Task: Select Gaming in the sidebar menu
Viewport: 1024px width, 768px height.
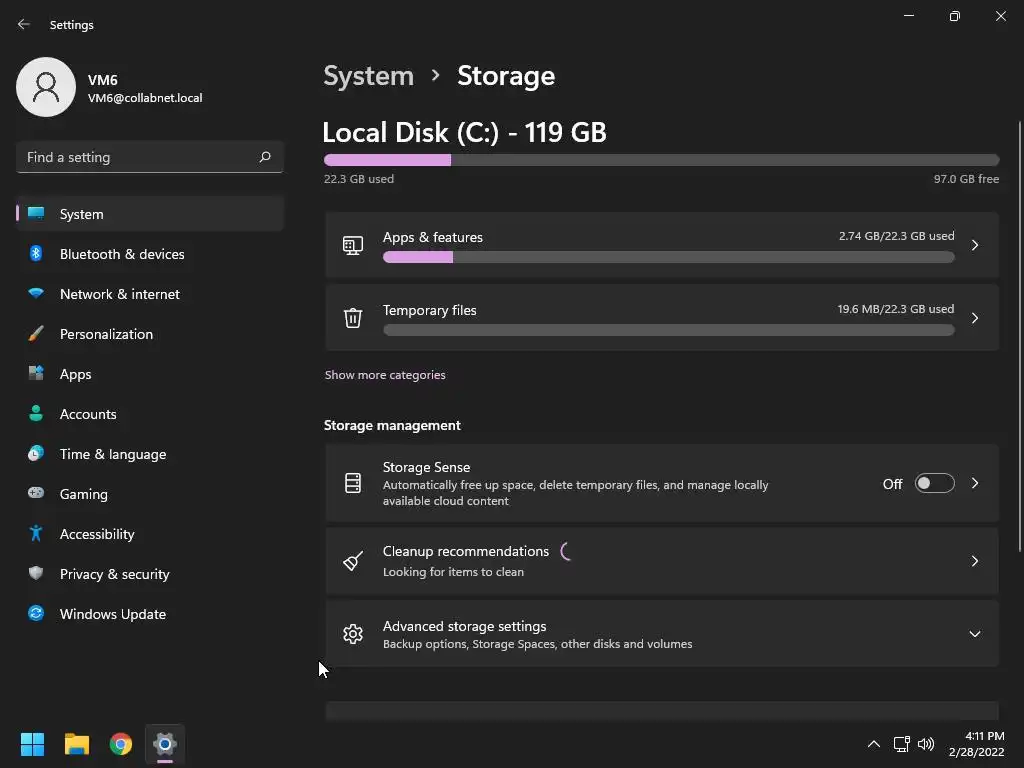Action: (x=83, y=494)
